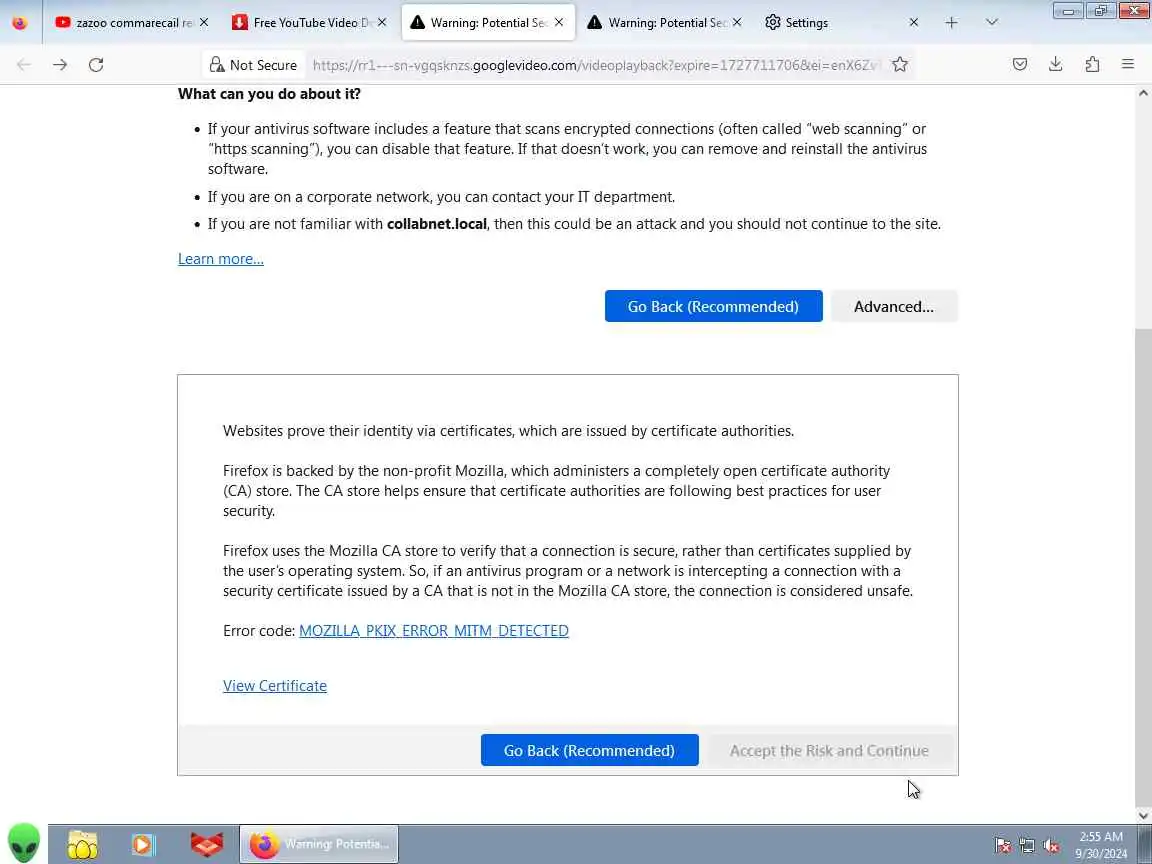Open a new tab with plus

(951, 23)
